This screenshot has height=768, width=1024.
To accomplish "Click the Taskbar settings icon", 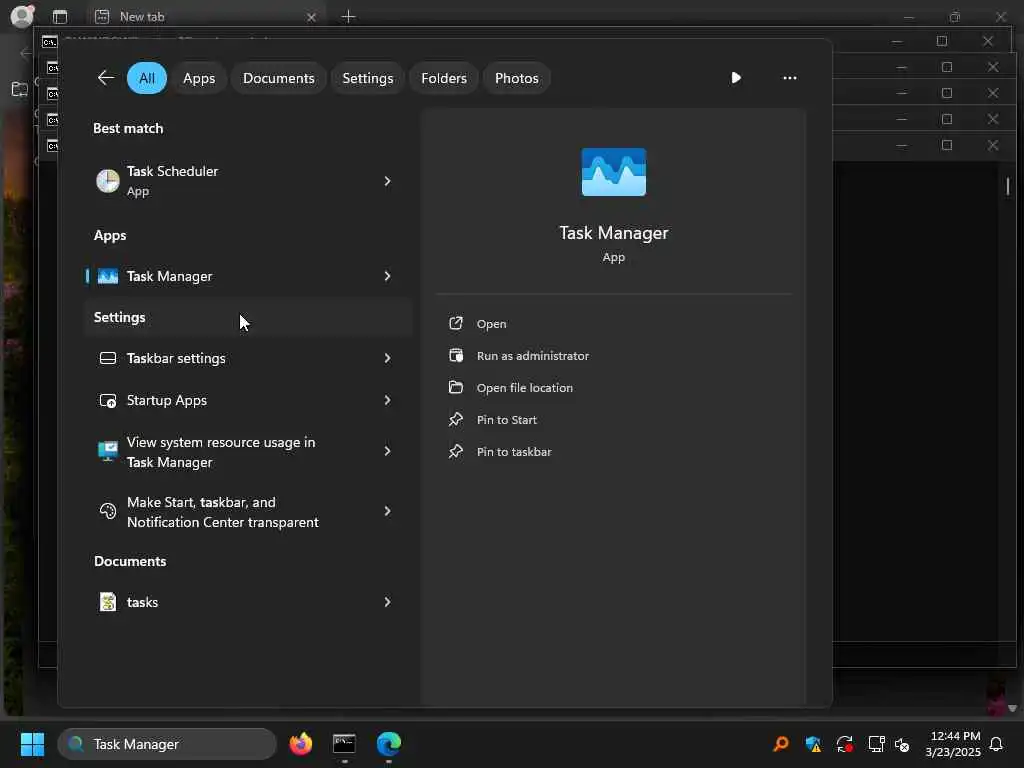I will click(108, 358).
